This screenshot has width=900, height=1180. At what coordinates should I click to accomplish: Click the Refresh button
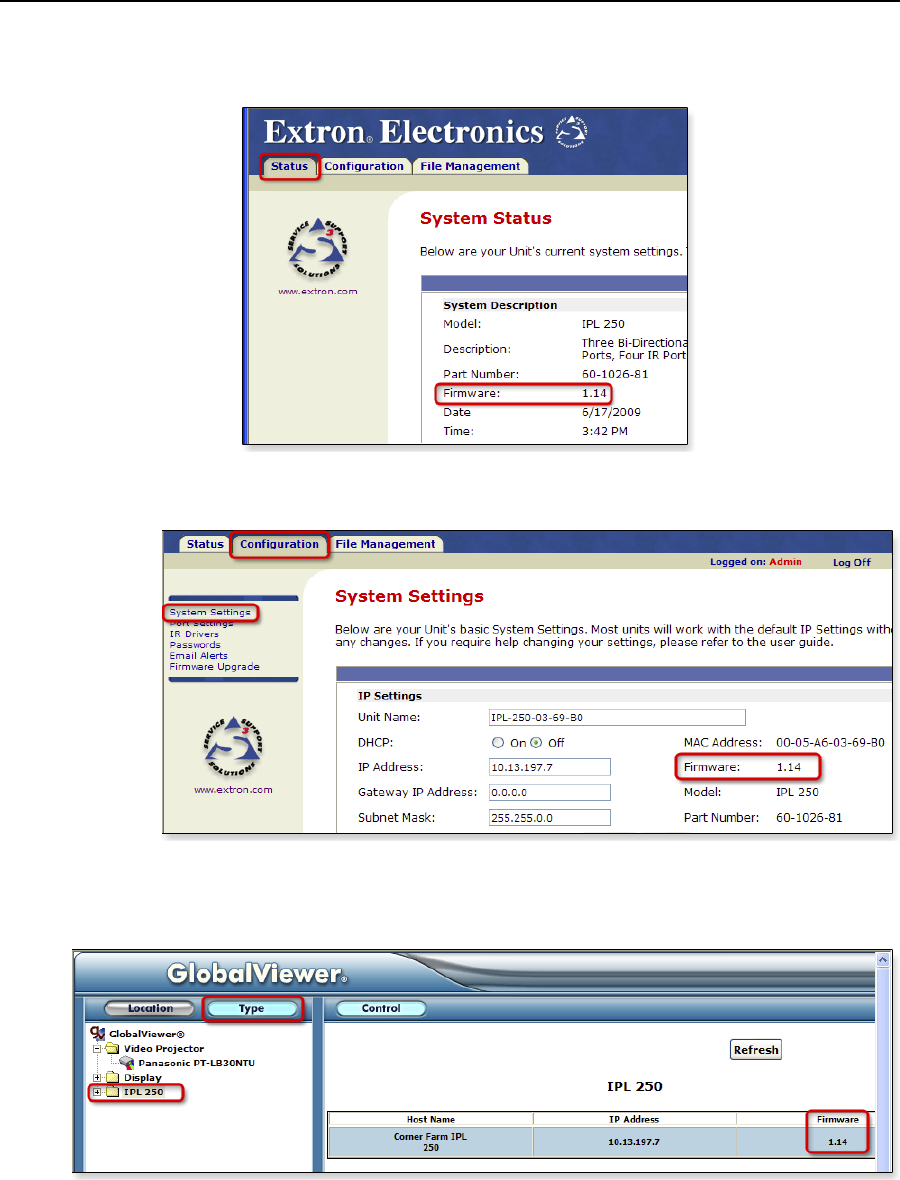coord(756,1050)
